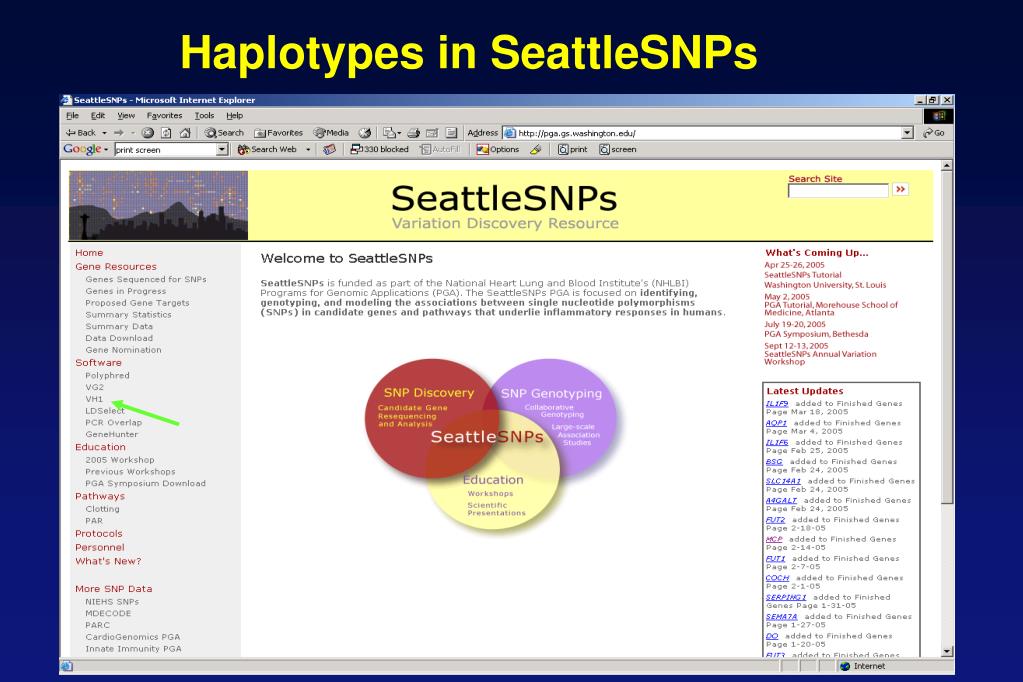This screenshot has height=682, width=1023.
Task: Find the word 'print' using Google toolbar button
Action: pos(573,149)
